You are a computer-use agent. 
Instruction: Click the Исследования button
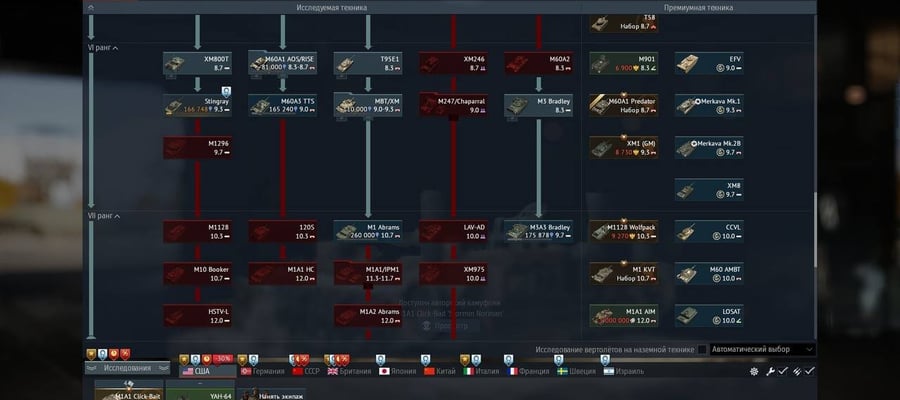coord(127,368)
